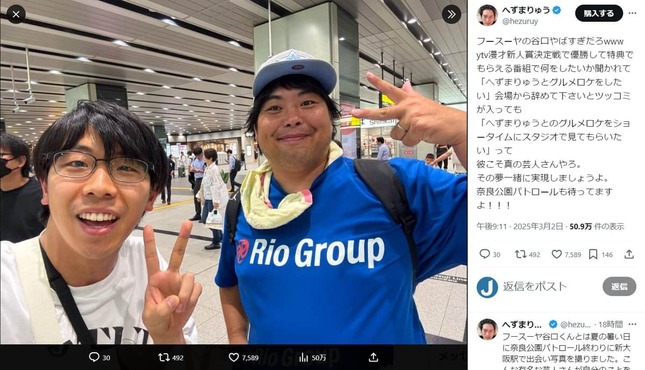The width and height of the screenshot is (645, 370).
Task: Share post using the sidebar share icon
Action: click(629, 254)
